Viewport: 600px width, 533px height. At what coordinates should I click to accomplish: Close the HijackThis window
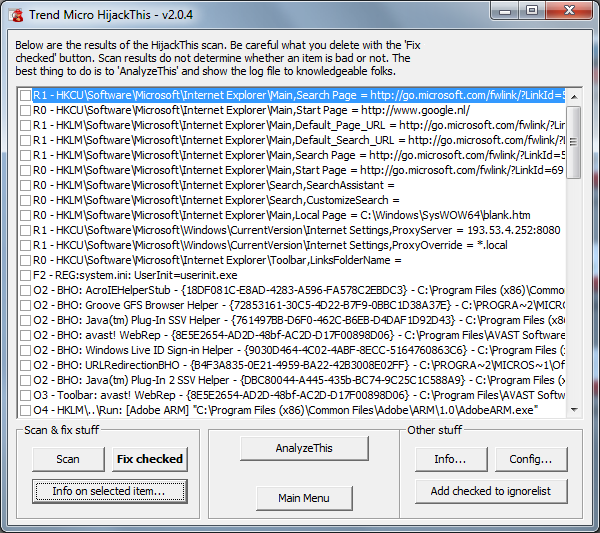coord(569,11)
